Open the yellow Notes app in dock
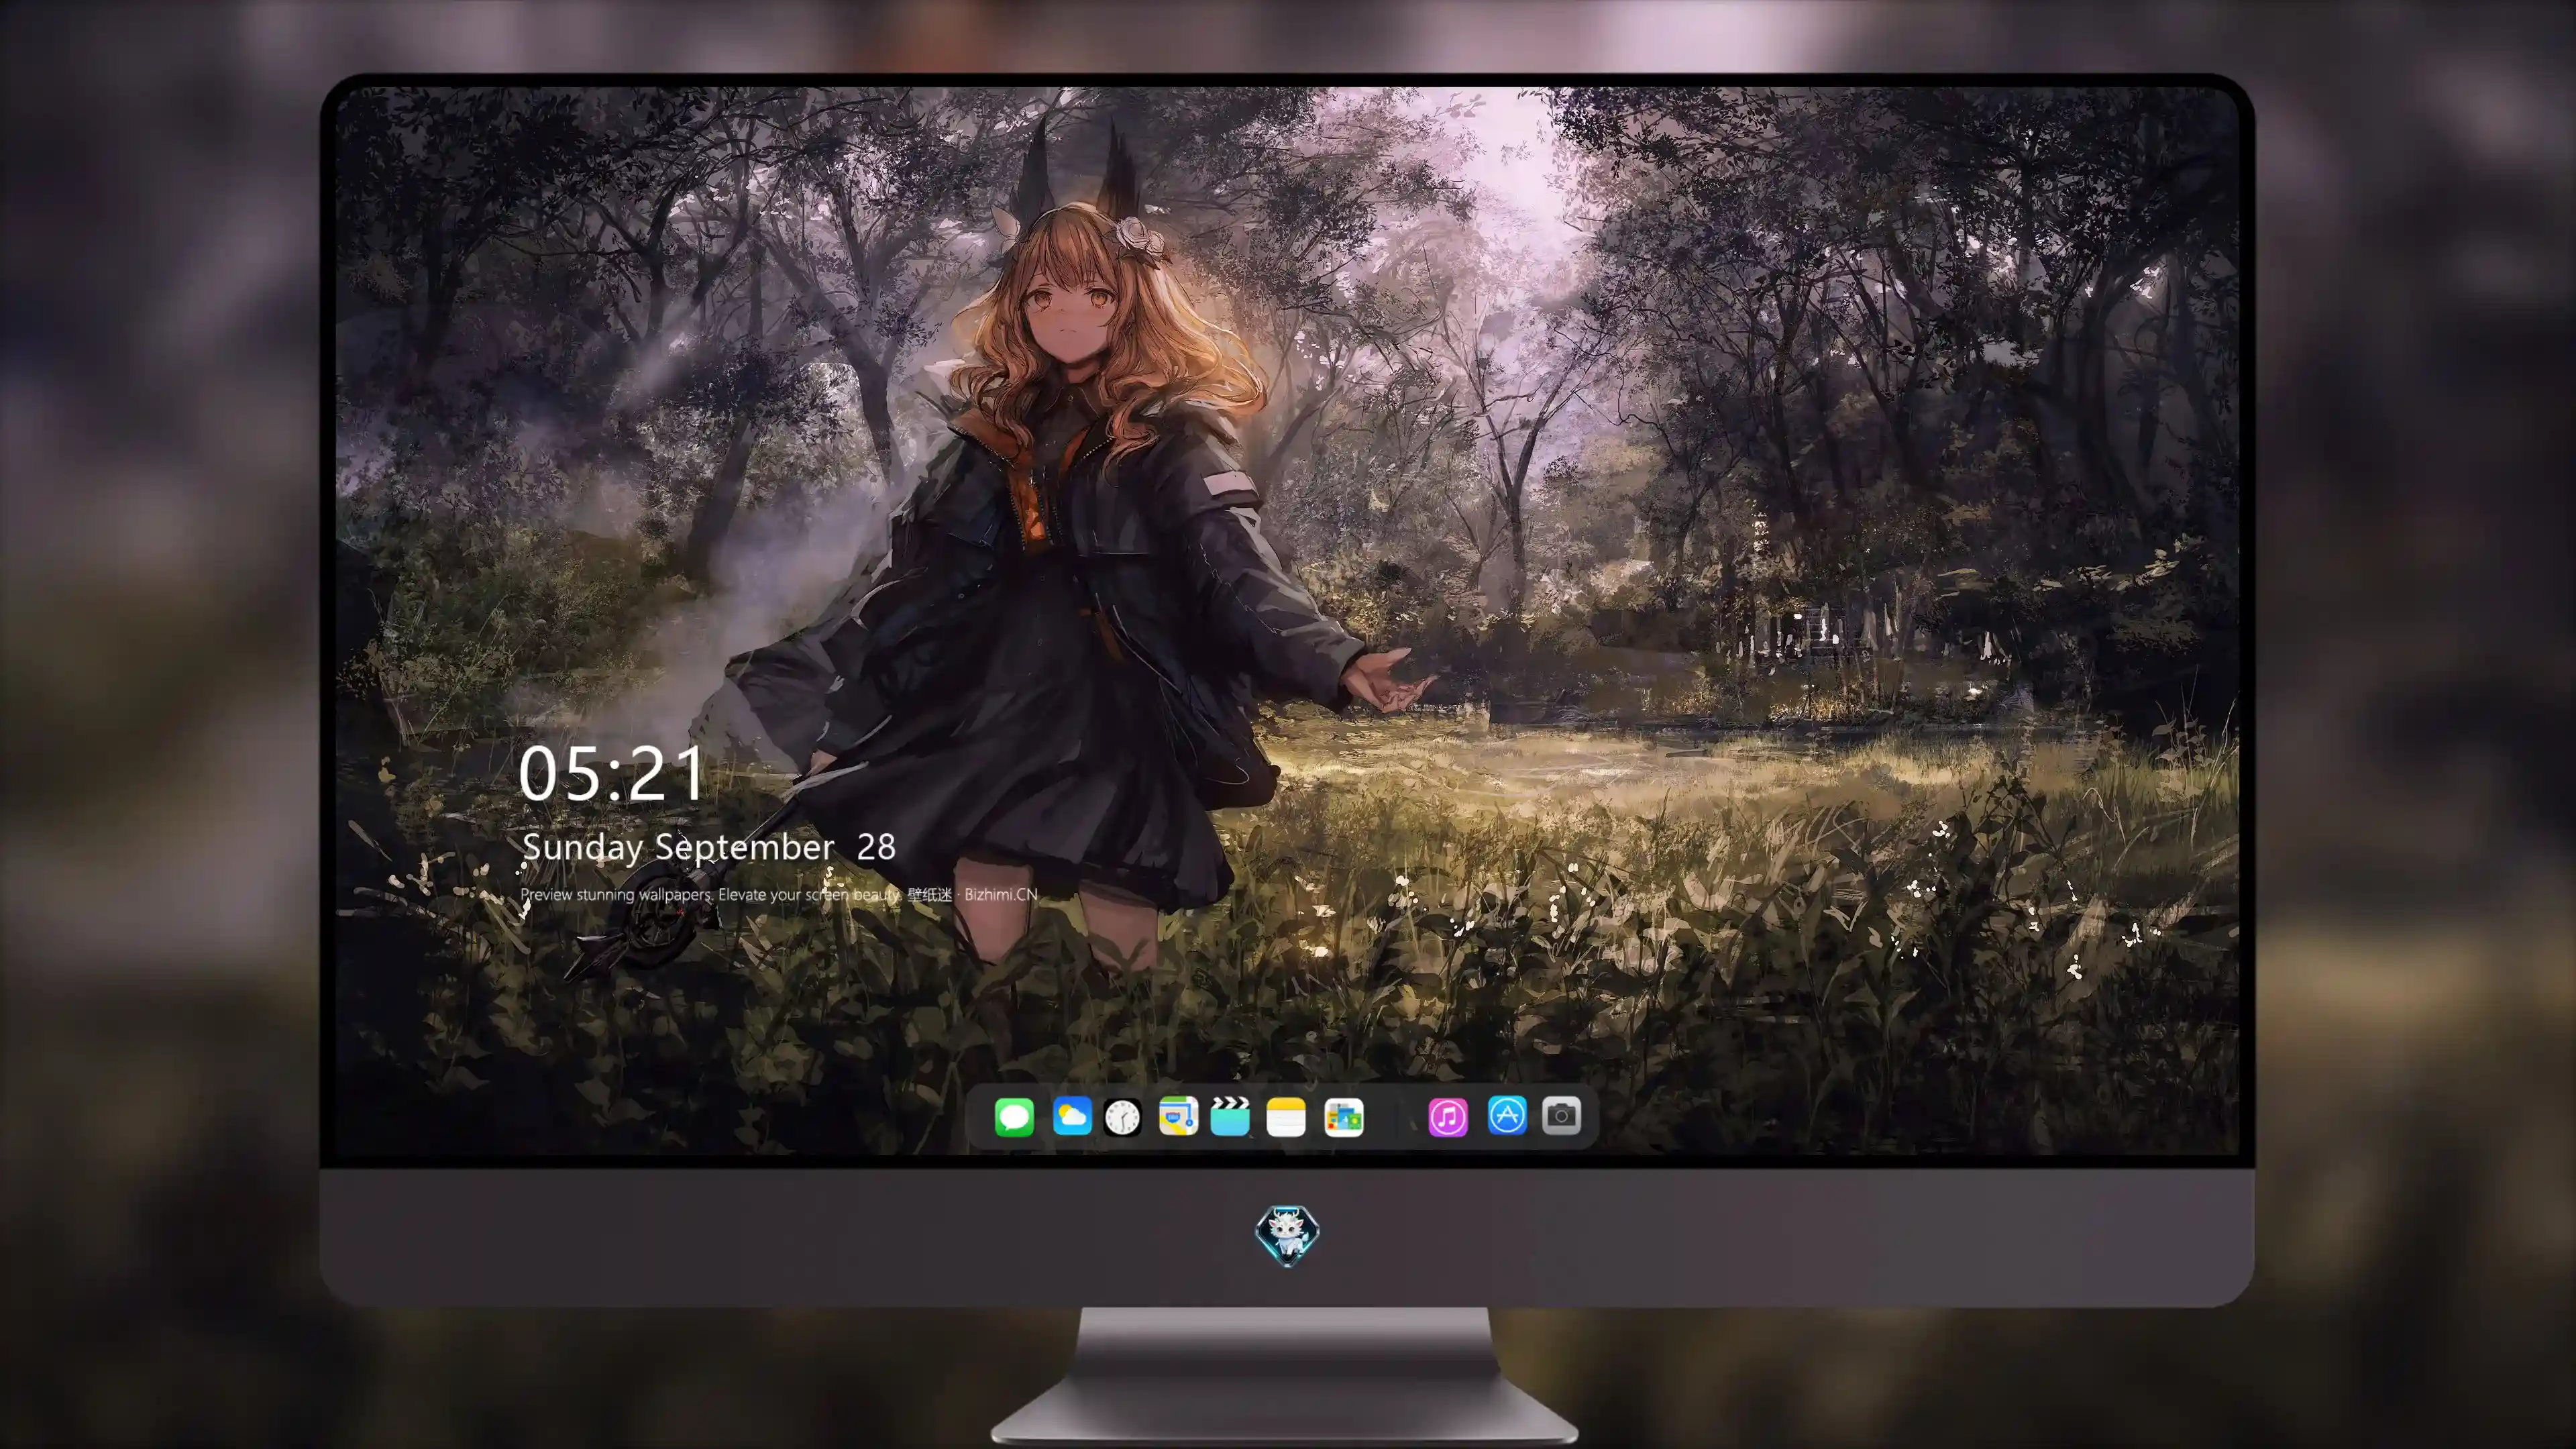This screenshot has height=1449, width=2576. [1286, 1117]
